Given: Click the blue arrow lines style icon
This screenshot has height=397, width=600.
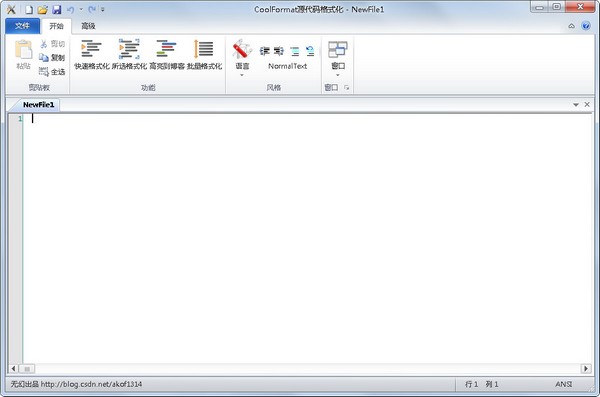Looking at the screenshot, I should [310, 51].
